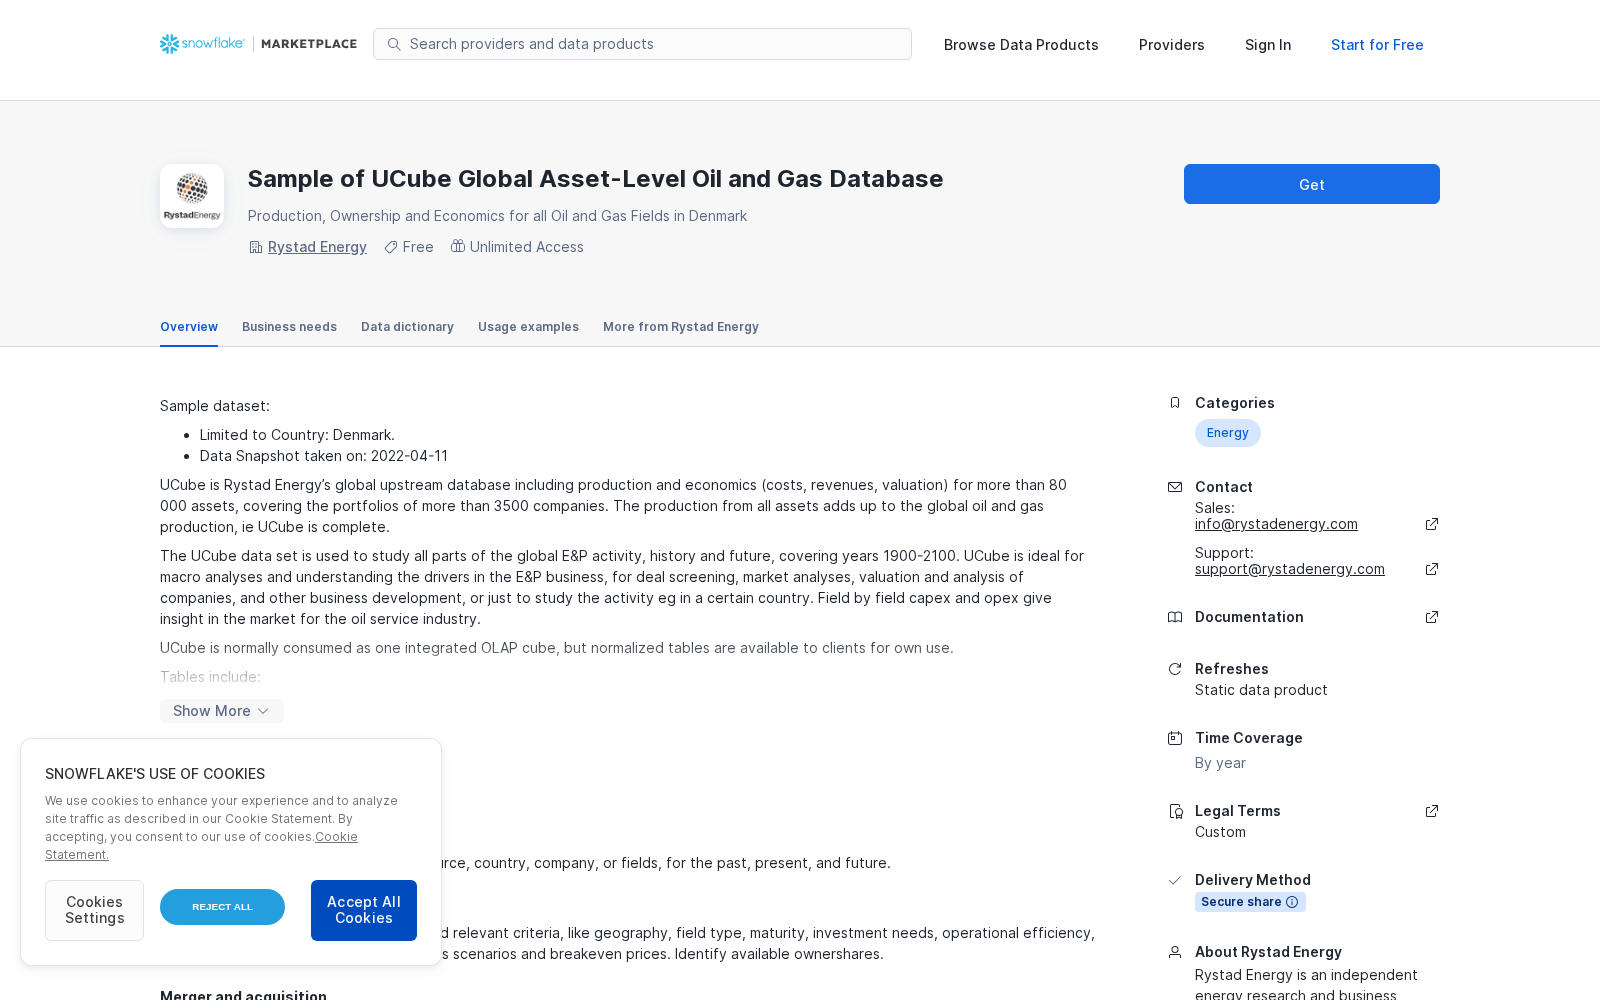Open the Data dictionary tab
Image resolution: width=1600 pixels, height=1000 pixels.
click(407, 327)
